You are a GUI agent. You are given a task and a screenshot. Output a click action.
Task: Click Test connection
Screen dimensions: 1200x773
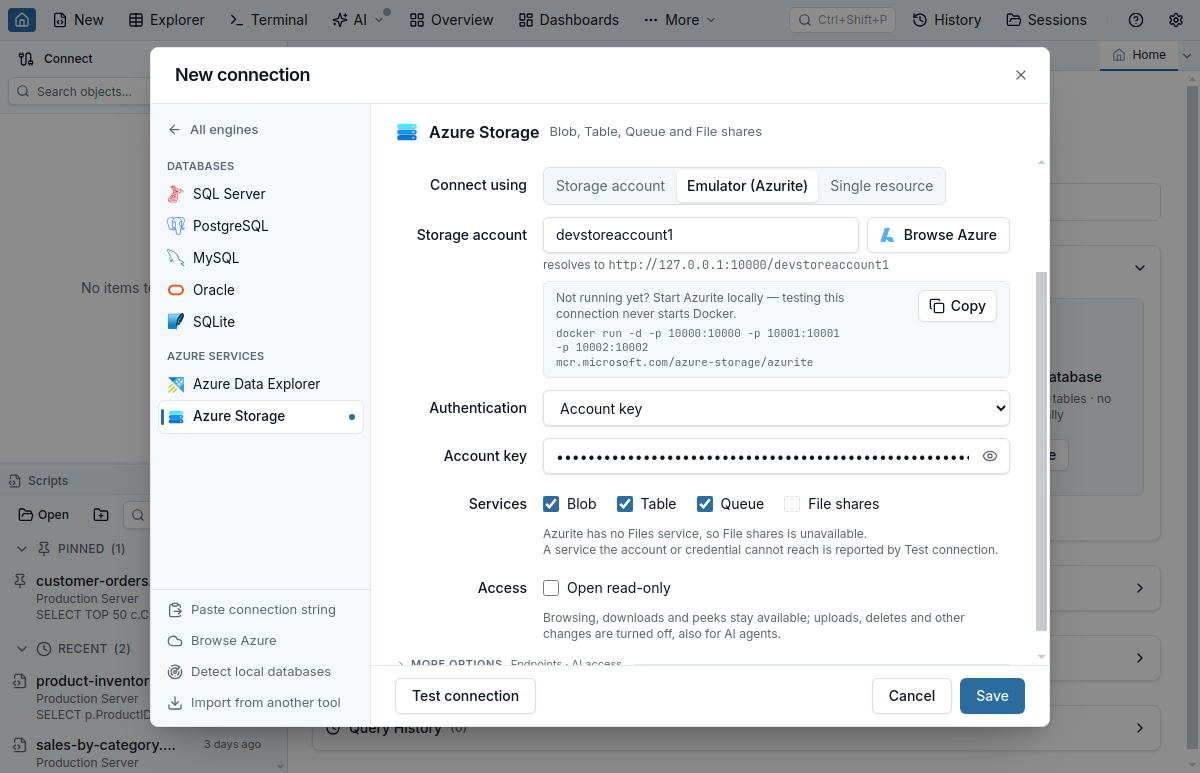click(465, 696)
